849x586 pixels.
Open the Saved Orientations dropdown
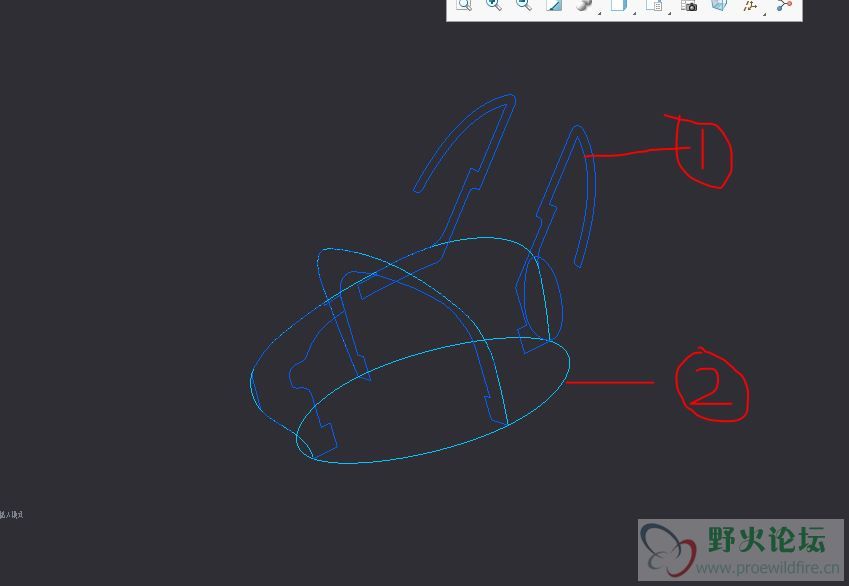pos(619,5)
